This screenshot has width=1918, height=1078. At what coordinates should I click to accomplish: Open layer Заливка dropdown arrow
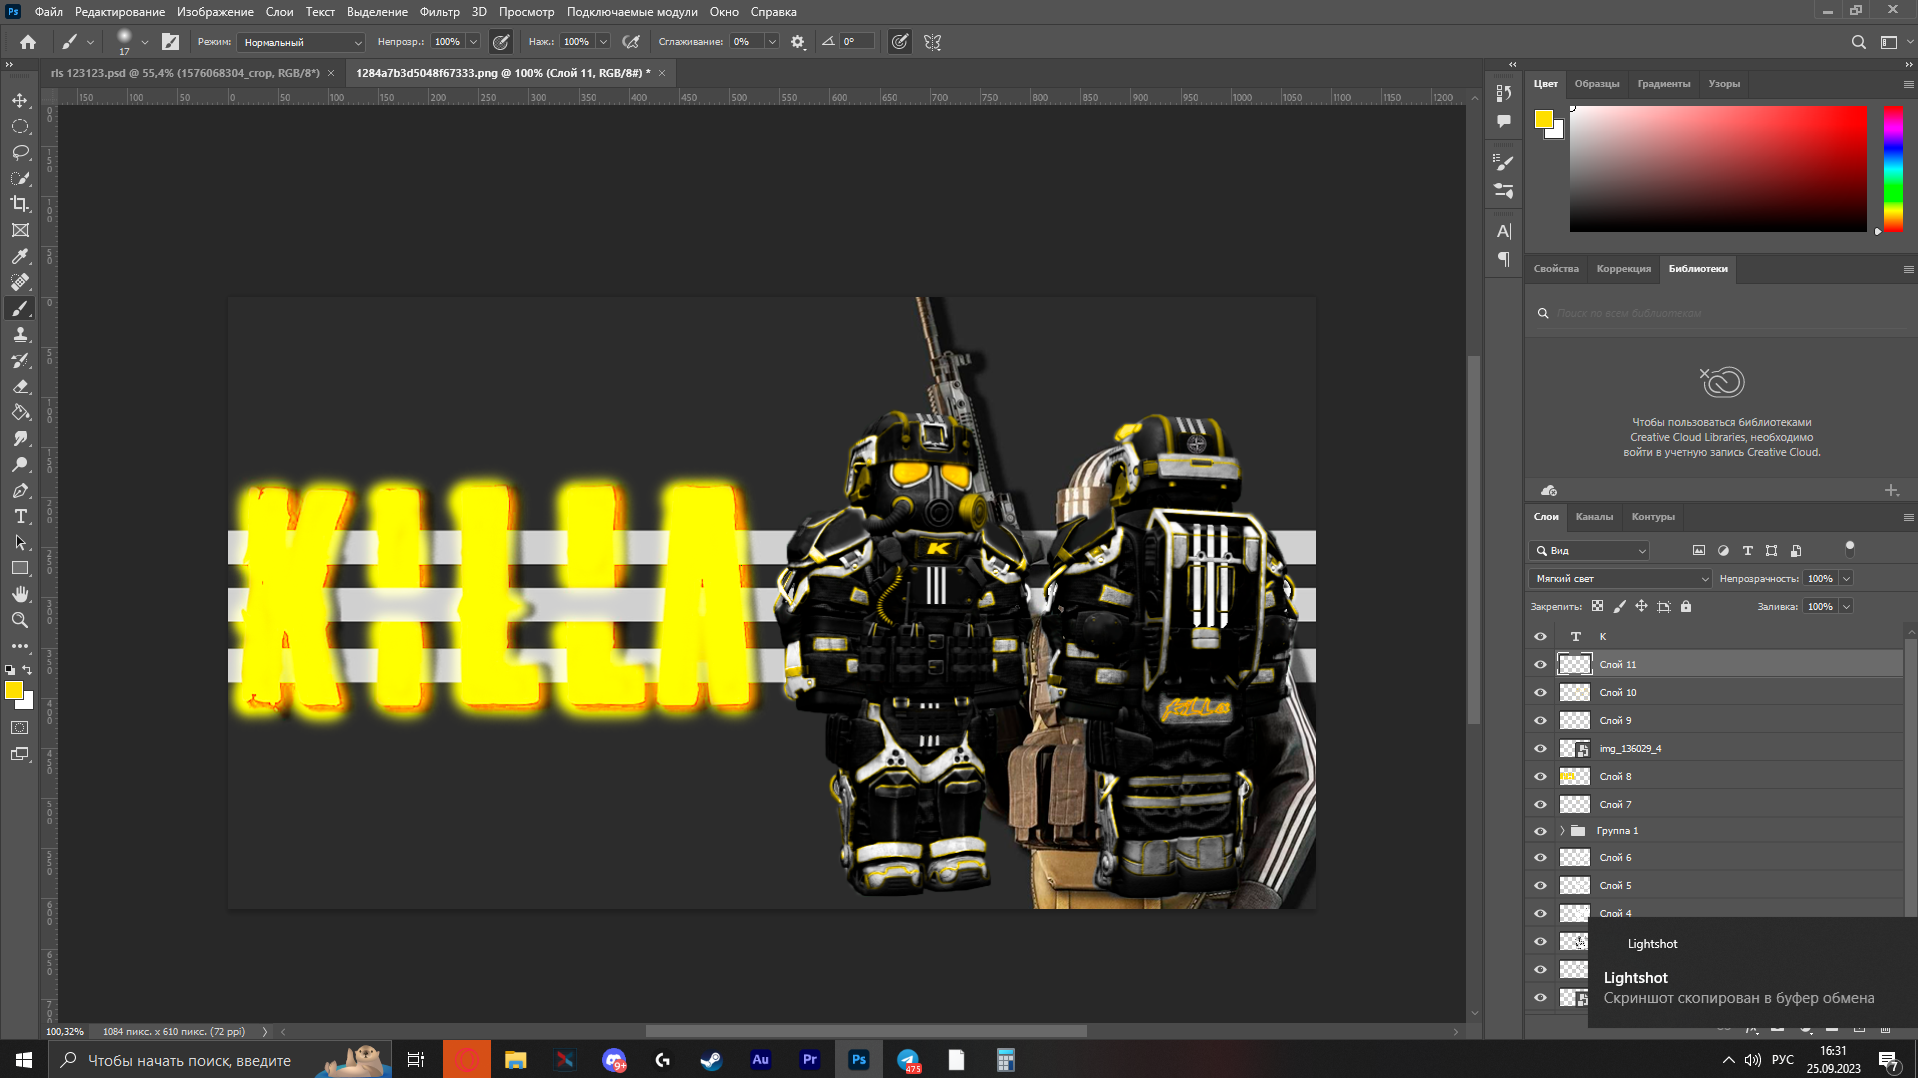tap(1846, 606)
